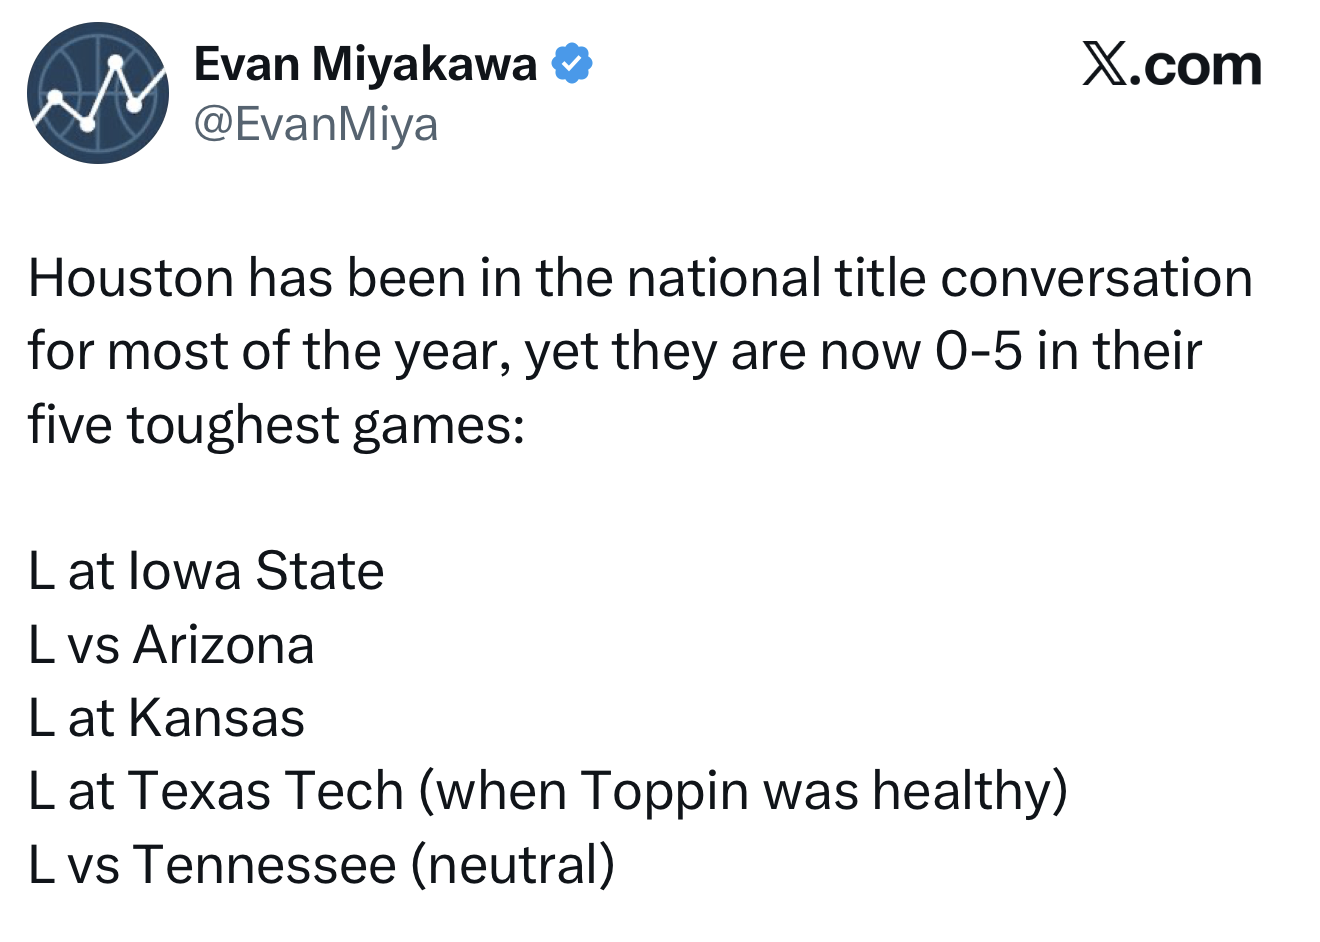Click the Evan Miyakawa profile avatar
This screenshot has height=942, width=1320.
click(x=97, y=93)
